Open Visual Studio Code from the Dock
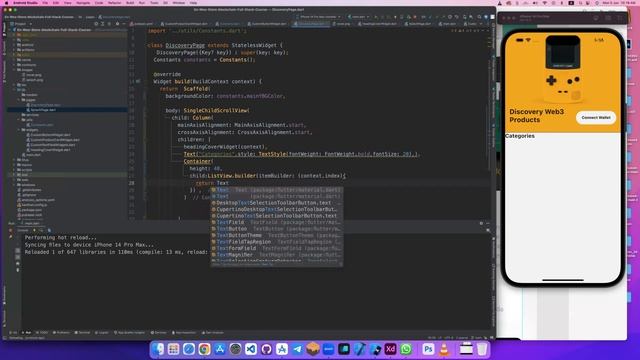The height and width of the screenshot is (360, 640). [x=251, y=349]
